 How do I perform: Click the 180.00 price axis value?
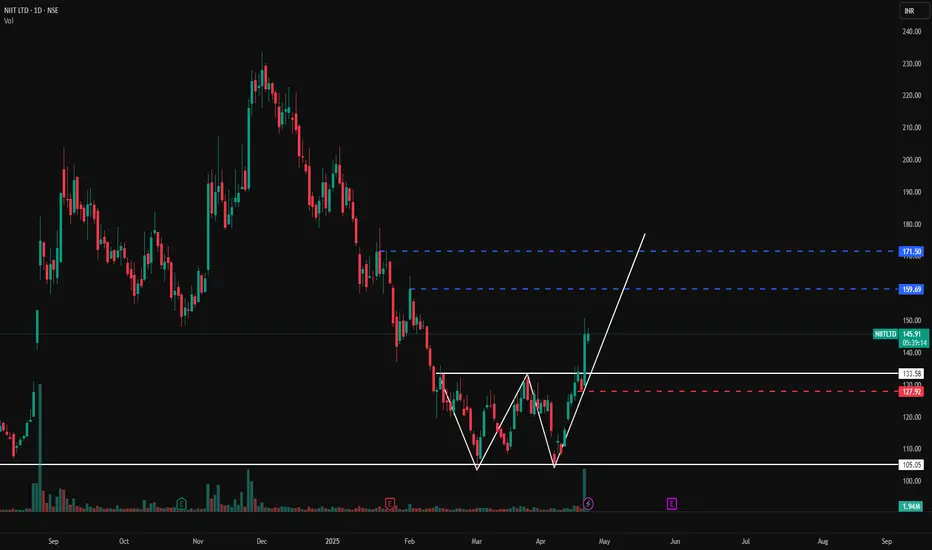pos(912,224)
